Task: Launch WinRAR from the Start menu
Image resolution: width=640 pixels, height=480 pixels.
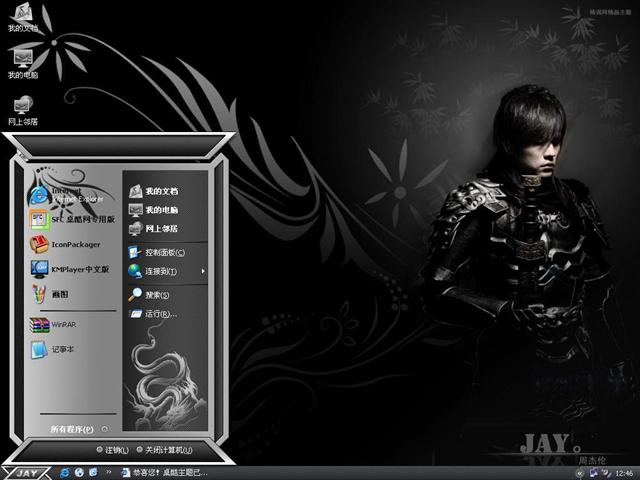Action: [x=55, y=324]
